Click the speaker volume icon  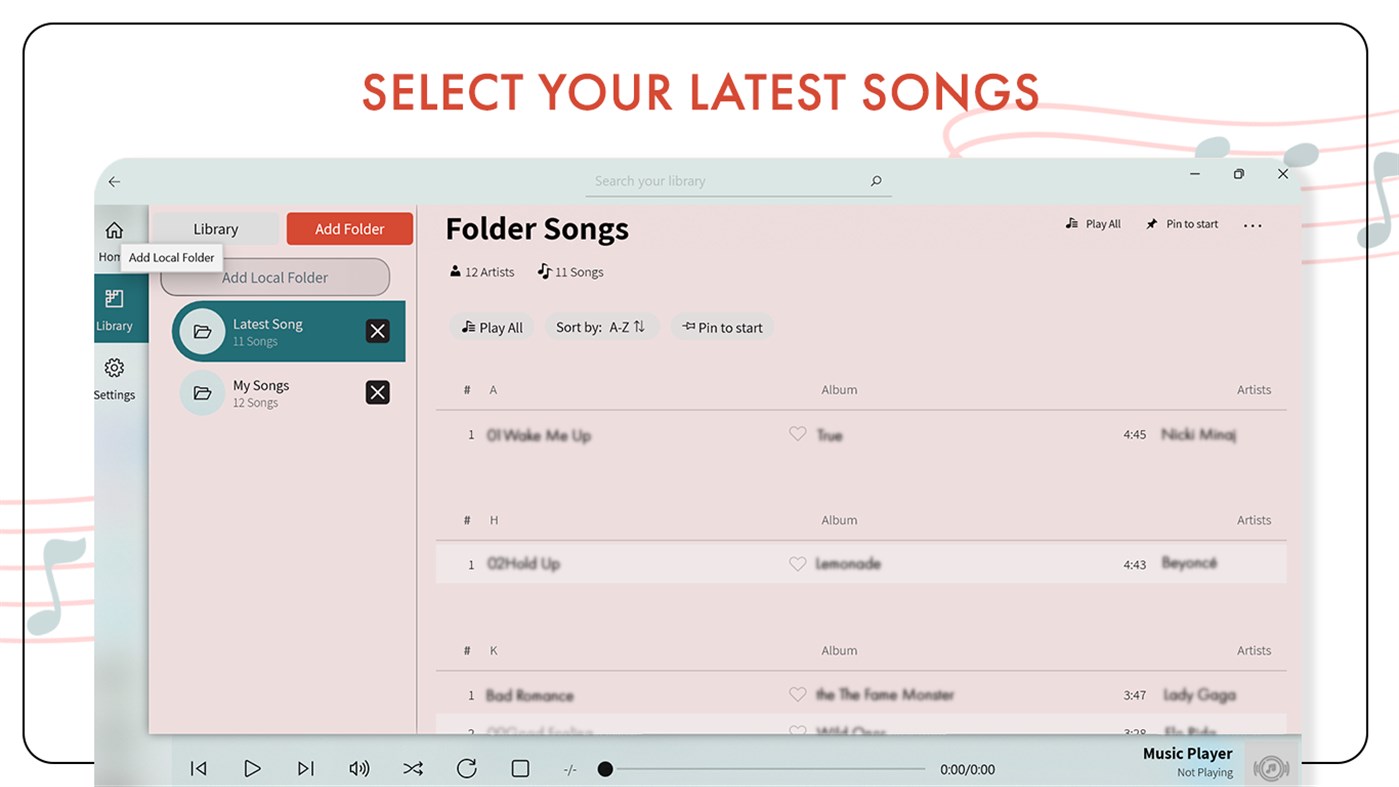pyautogui.click(x=359, y=768)
